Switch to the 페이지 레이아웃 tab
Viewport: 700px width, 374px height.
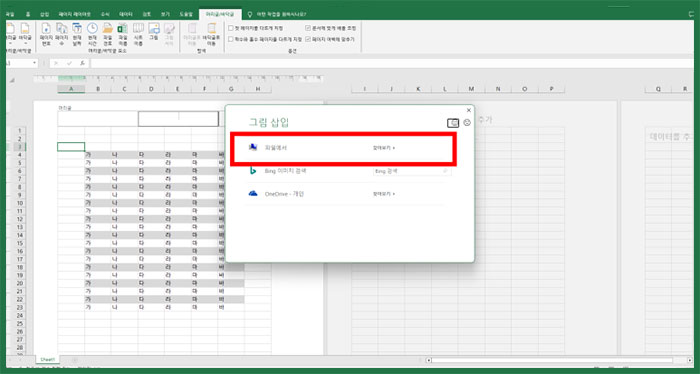(74, 14)
